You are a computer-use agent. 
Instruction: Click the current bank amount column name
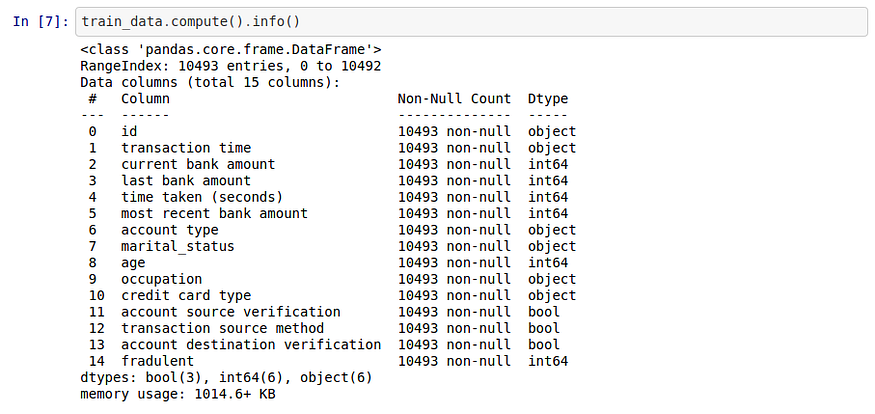tap(198, 165)
